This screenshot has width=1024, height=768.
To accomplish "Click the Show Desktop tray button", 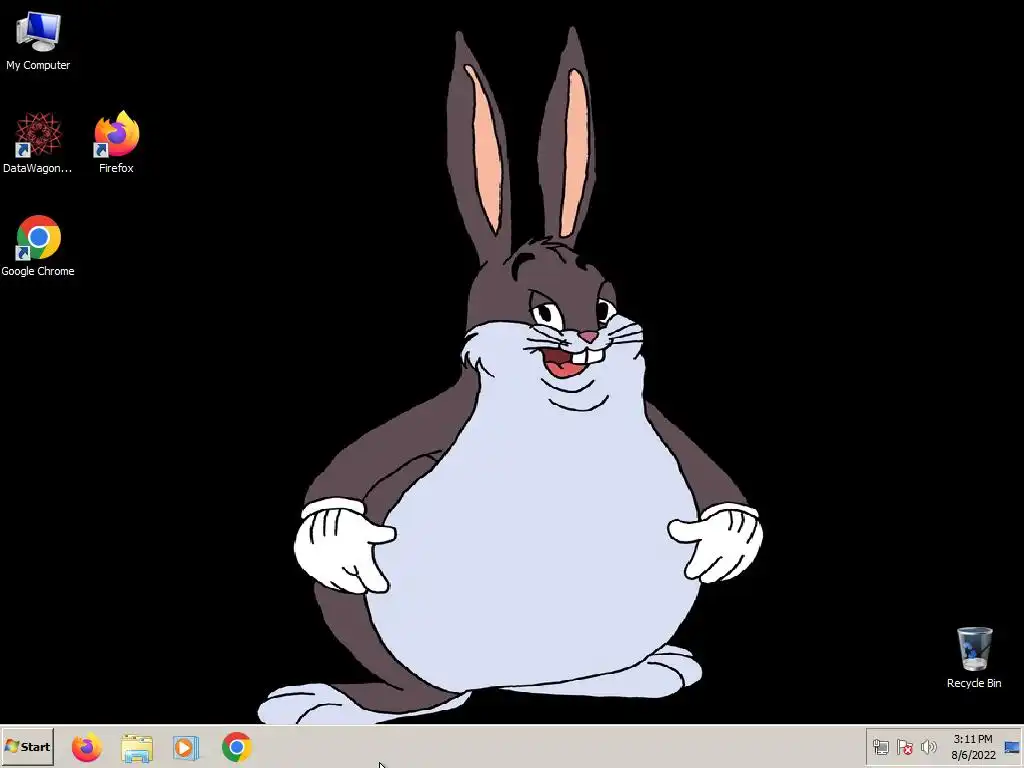I will [x=1012, y=747].
